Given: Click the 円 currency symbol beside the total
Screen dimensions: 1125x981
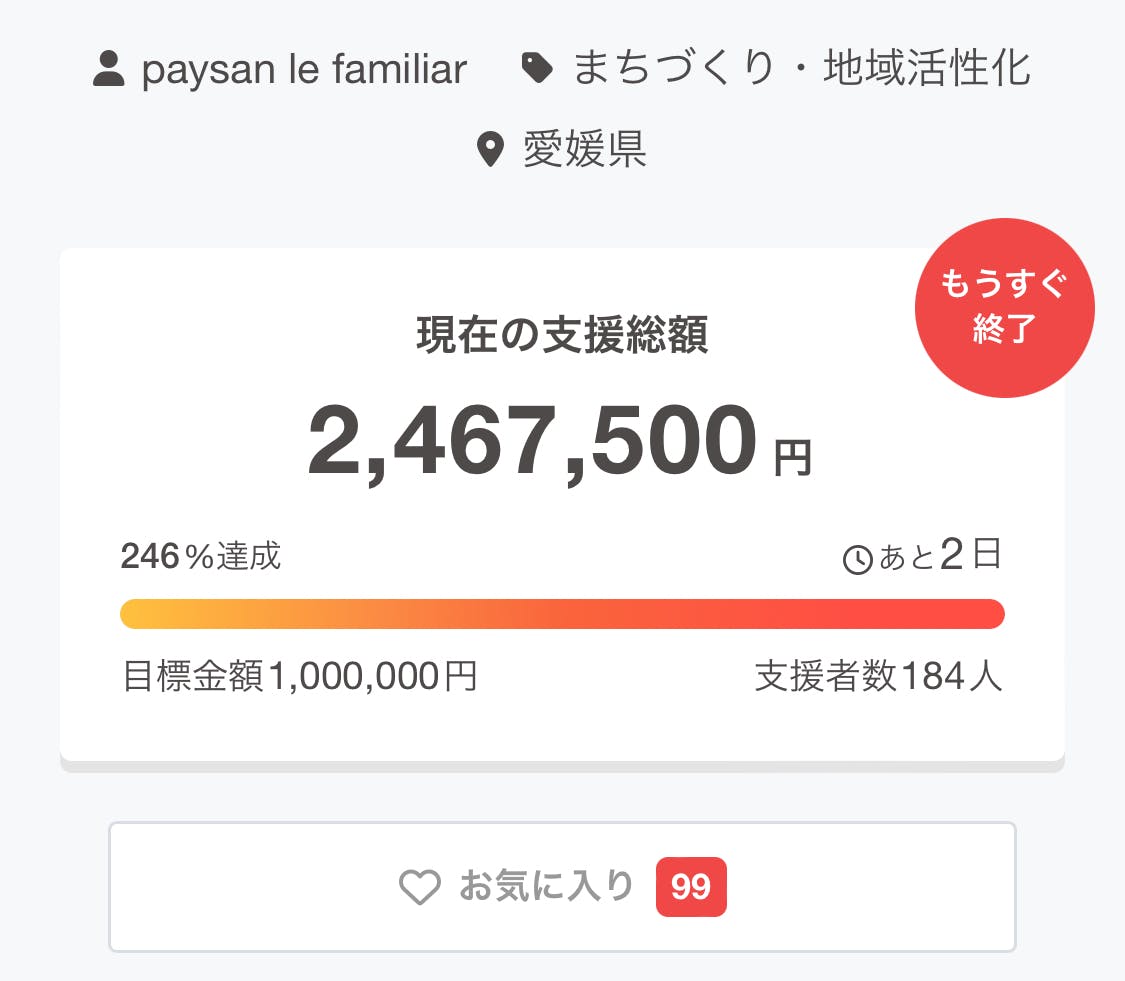Looking at the screenshot, I should coord(794,457).
